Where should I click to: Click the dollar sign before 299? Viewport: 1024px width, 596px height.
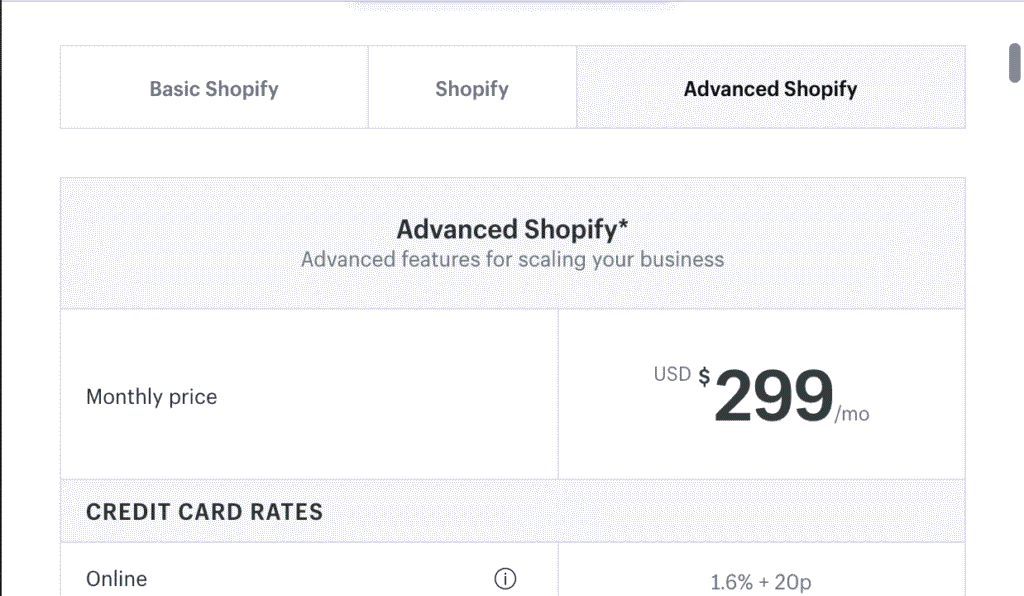[704, 377]
